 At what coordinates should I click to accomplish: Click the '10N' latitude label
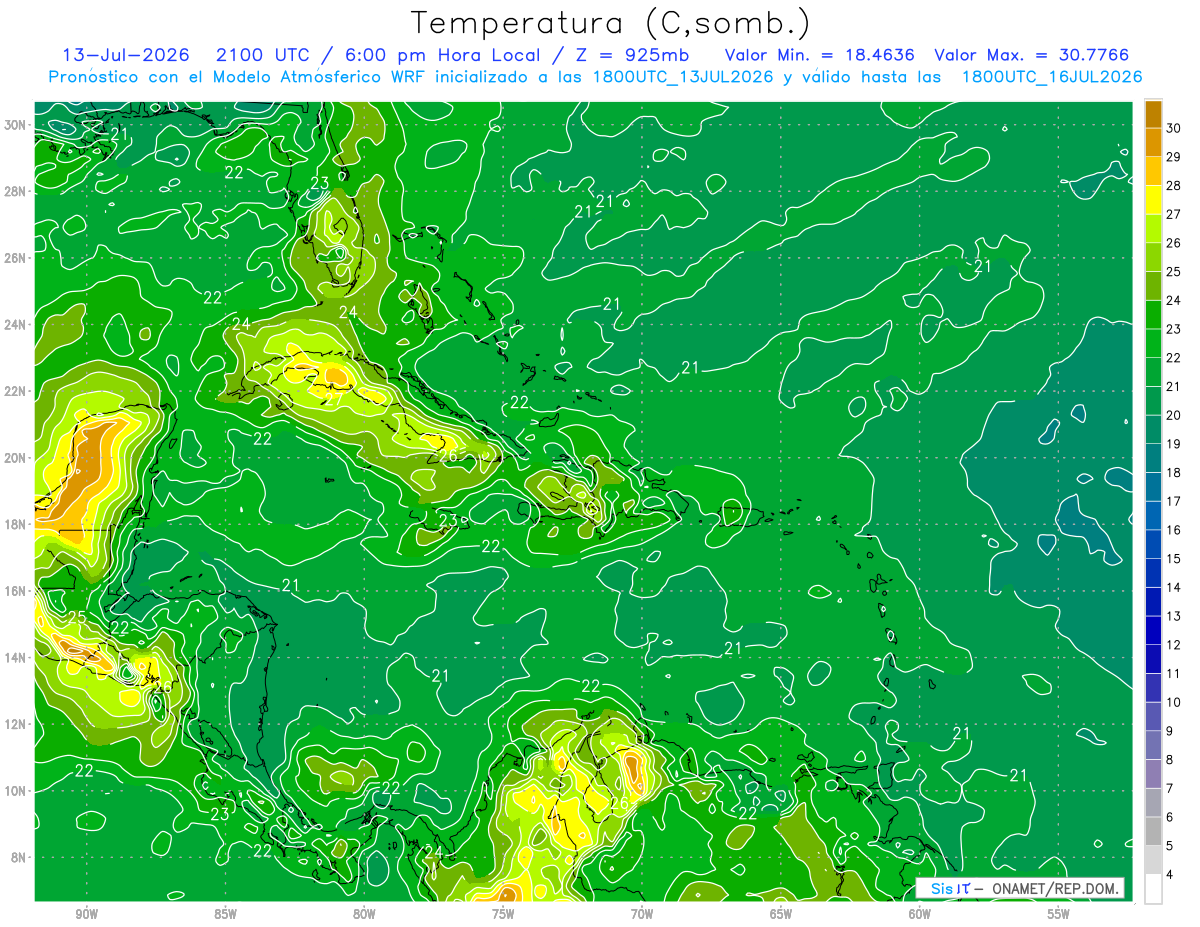pyautogui.click(x=15, y=791)
